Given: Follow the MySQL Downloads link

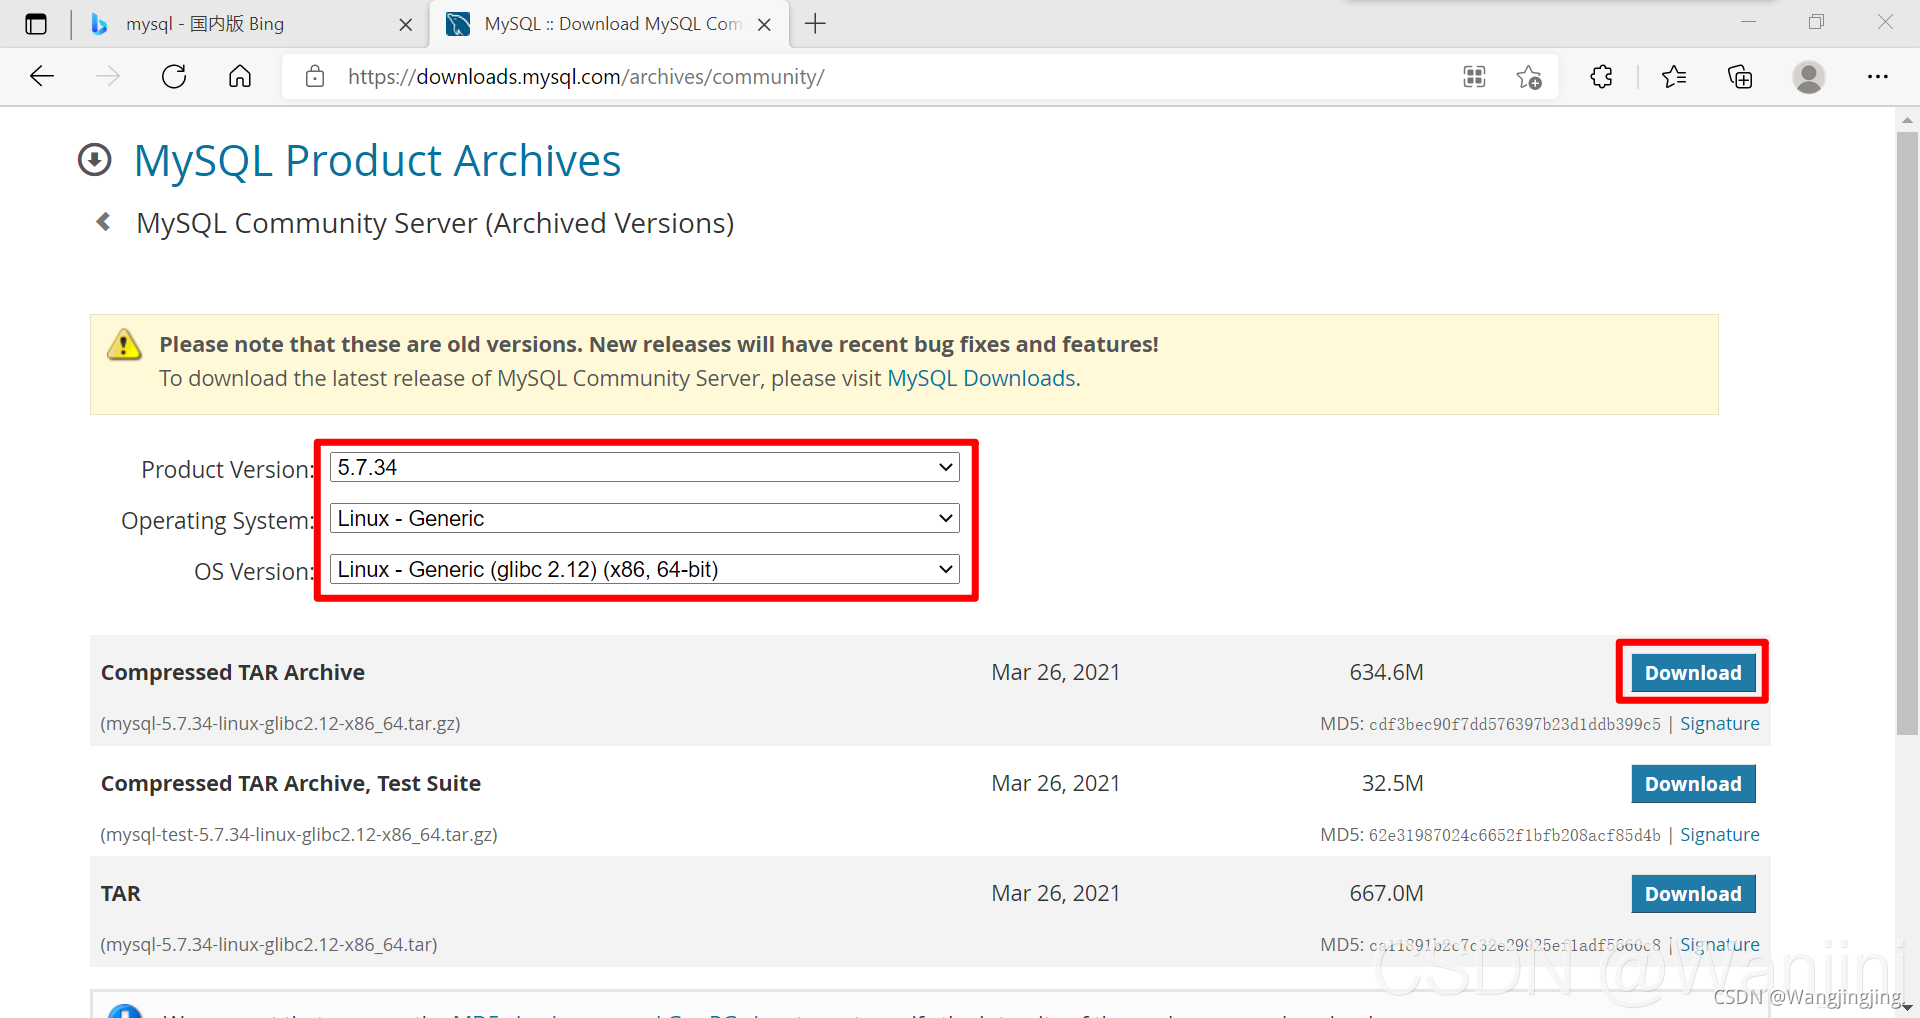Looking at the screenshot, I should (981, 378).
